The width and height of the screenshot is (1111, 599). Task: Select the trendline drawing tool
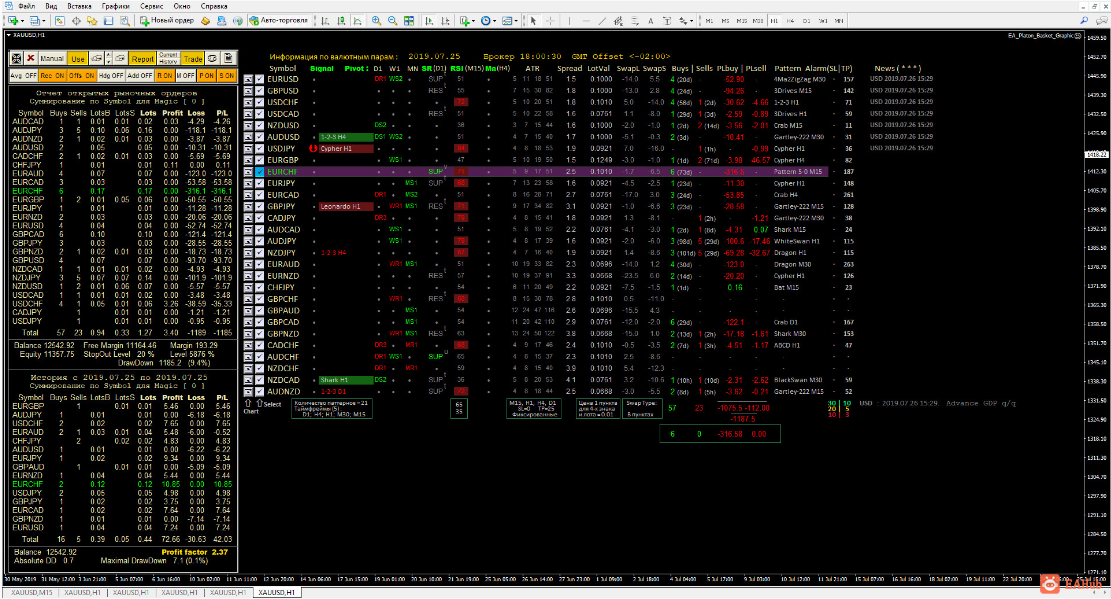tap(602, 21)
